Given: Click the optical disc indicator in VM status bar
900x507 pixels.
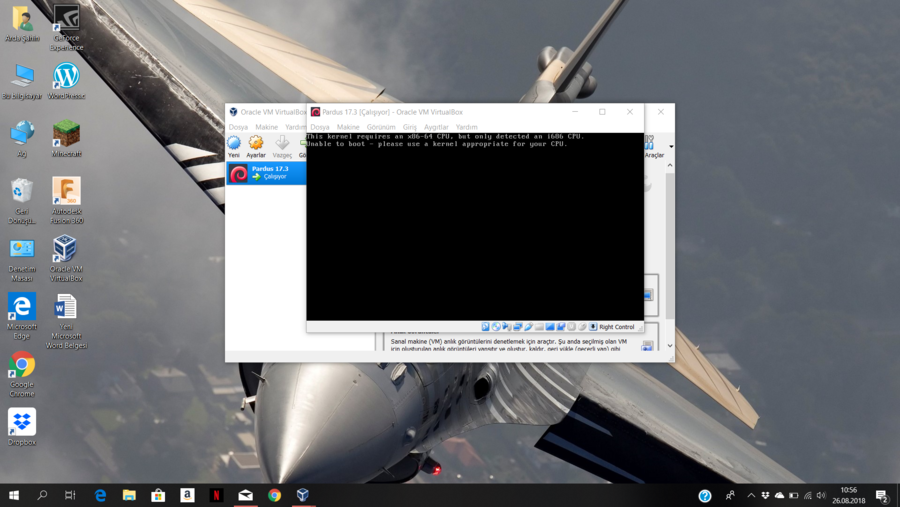Looking at the screenshot, I should (496, 327).
